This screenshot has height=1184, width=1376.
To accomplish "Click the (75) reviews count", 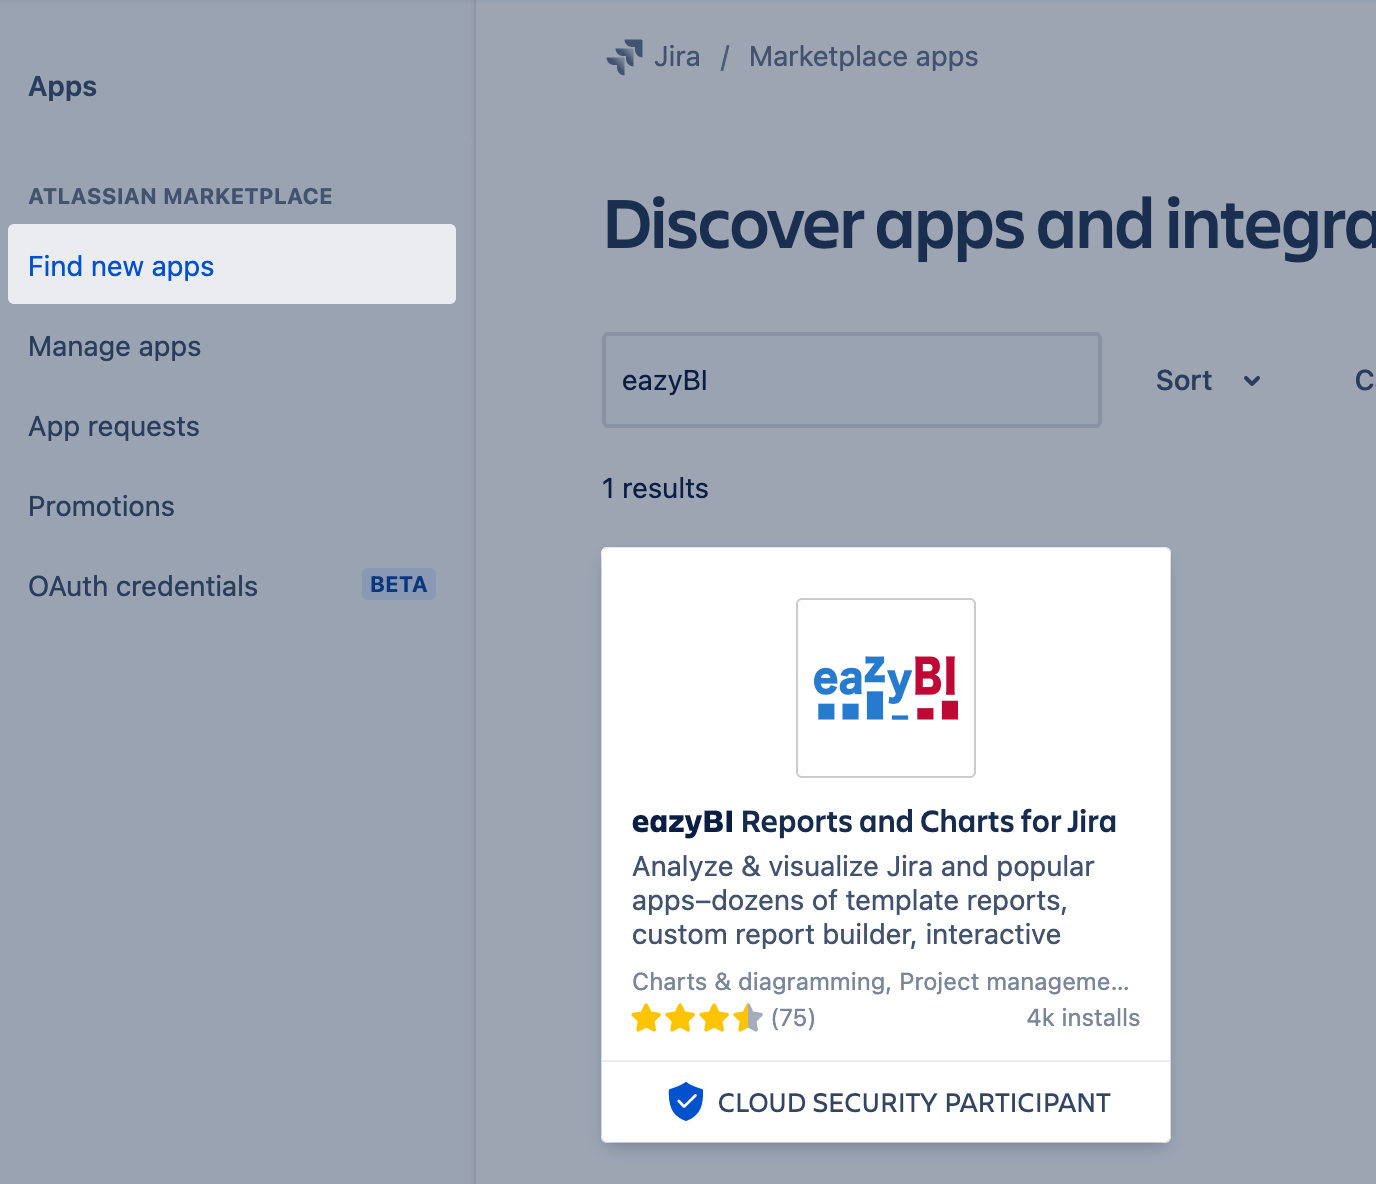I will (793, 1018).
